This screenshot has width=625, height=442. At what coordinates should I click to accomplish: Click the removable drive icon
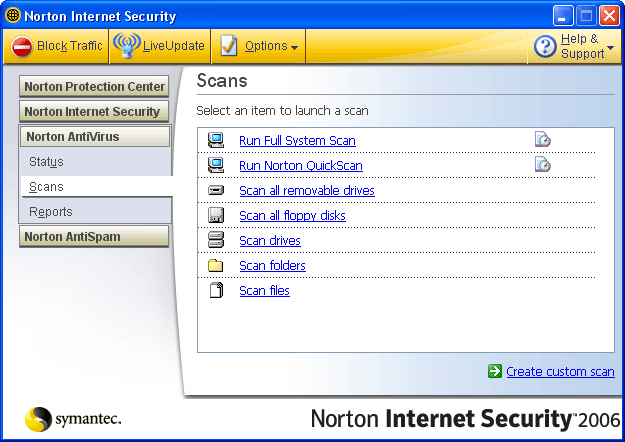216,190
